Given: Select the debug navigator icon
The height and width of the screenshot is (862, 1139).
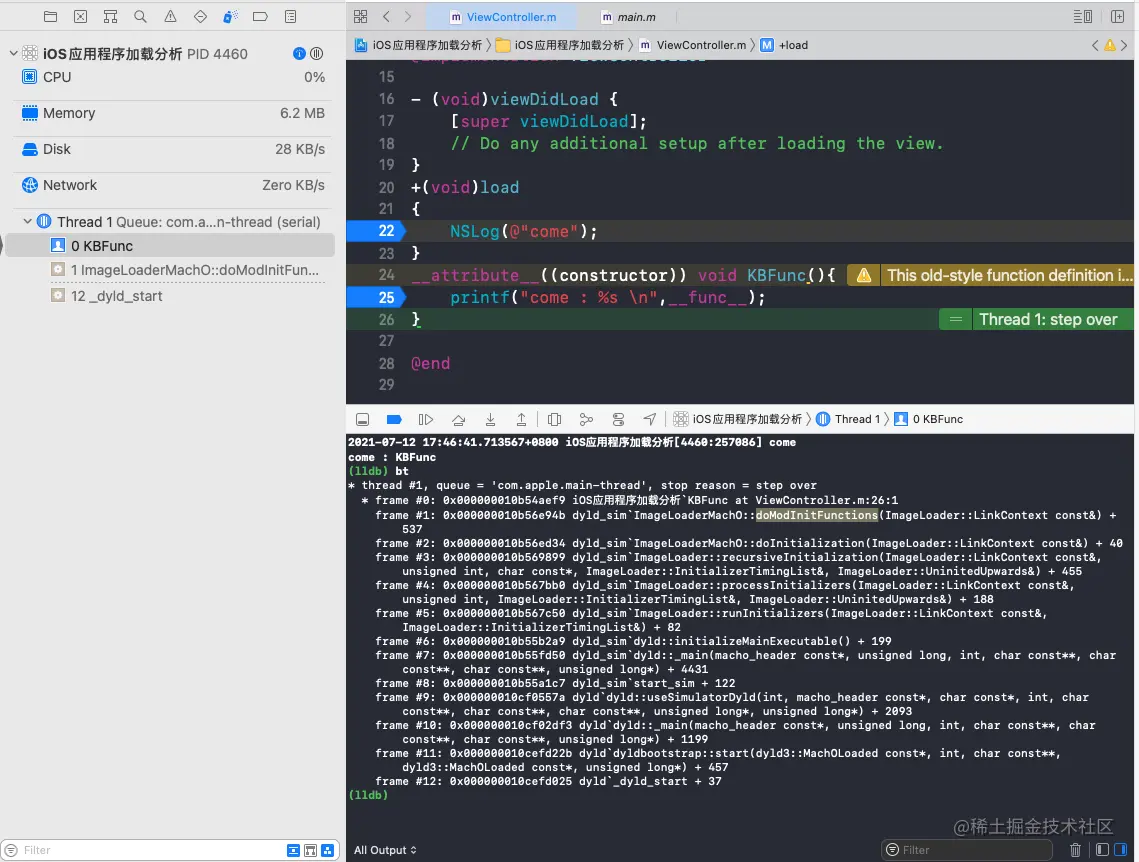Looking at the screenshot, I should click(230, 16).
